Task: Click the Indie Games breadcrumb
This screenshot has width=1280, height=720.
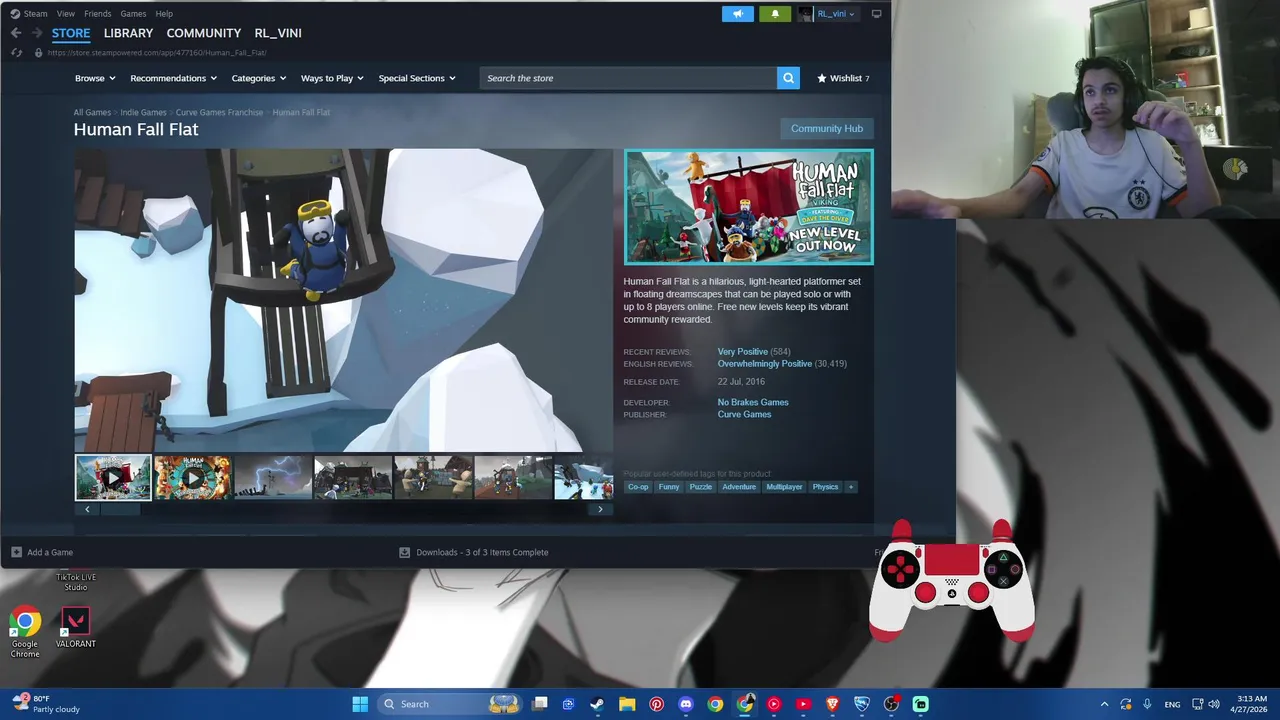Action: coord(143,112)
